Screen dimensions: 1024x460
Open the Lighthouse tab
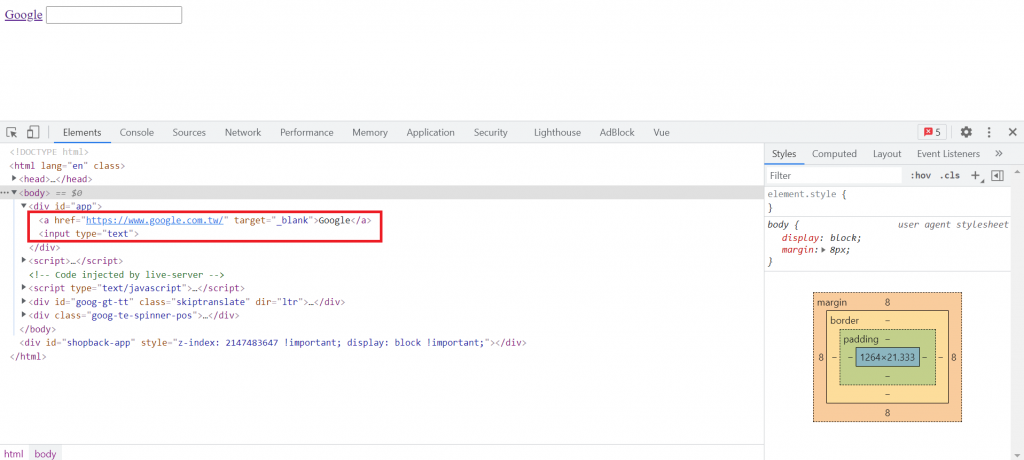[x=557, y=132]
